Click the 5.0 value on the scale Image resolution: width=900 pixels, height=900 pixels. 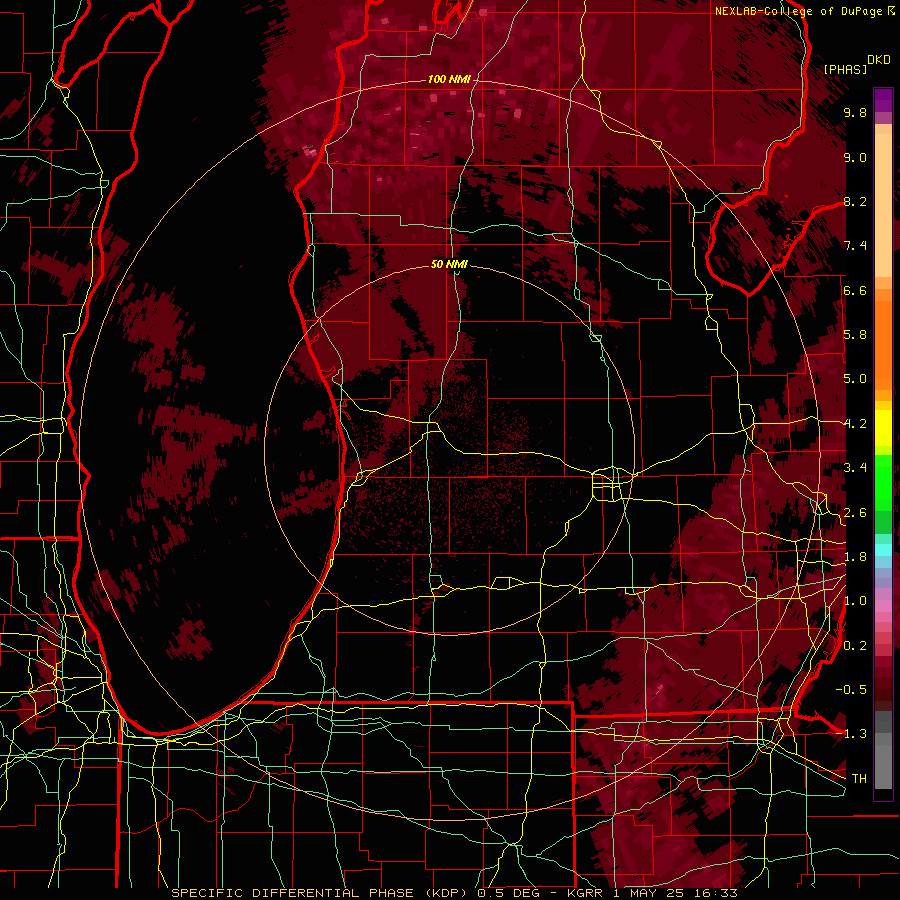pyautogui.click(x=855, y=379)
